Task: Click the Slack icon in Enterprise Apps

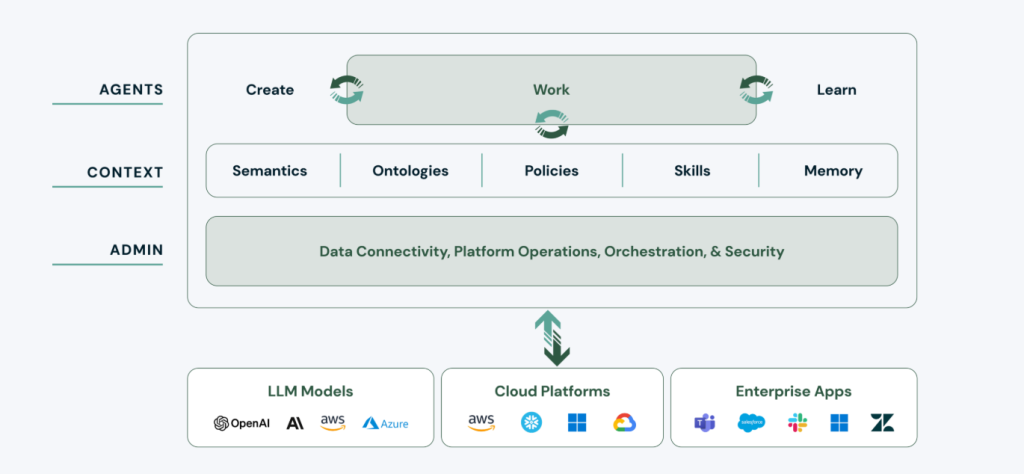Action: click(797, 422)
